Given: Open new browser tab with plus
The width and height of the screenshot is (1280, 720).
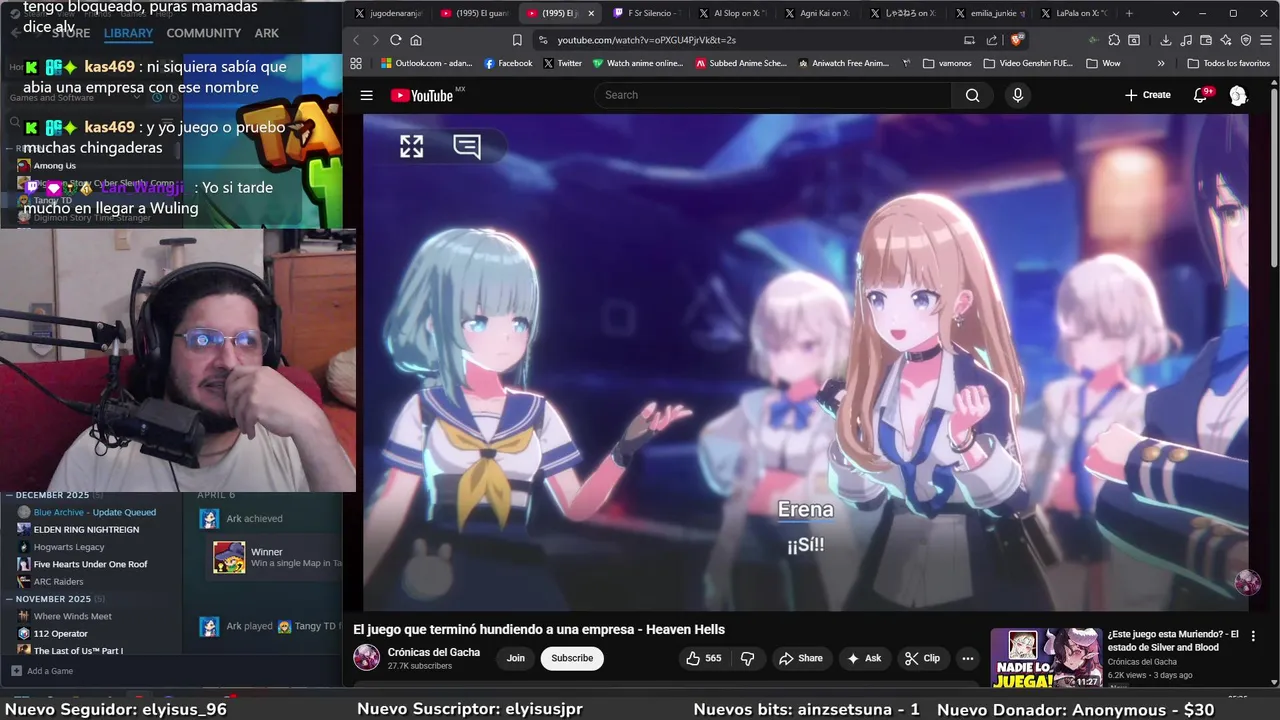Looking at the screenshot, I should 1129,13.
